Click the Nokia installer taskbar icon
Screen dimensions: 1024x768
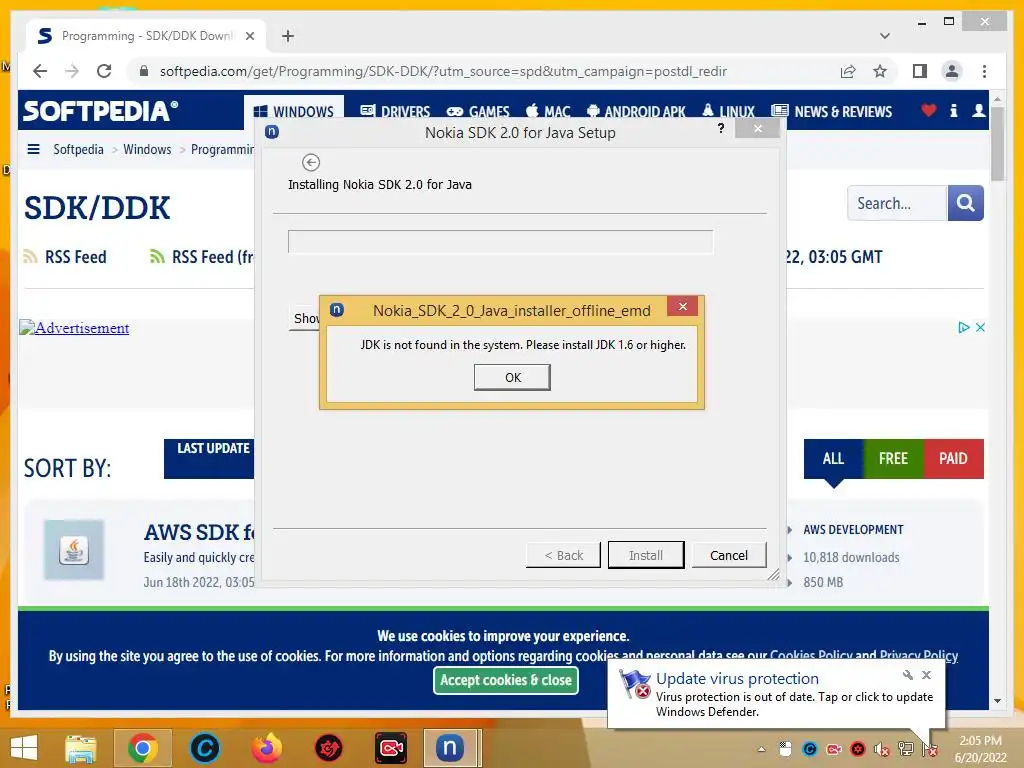coord(451,748)
